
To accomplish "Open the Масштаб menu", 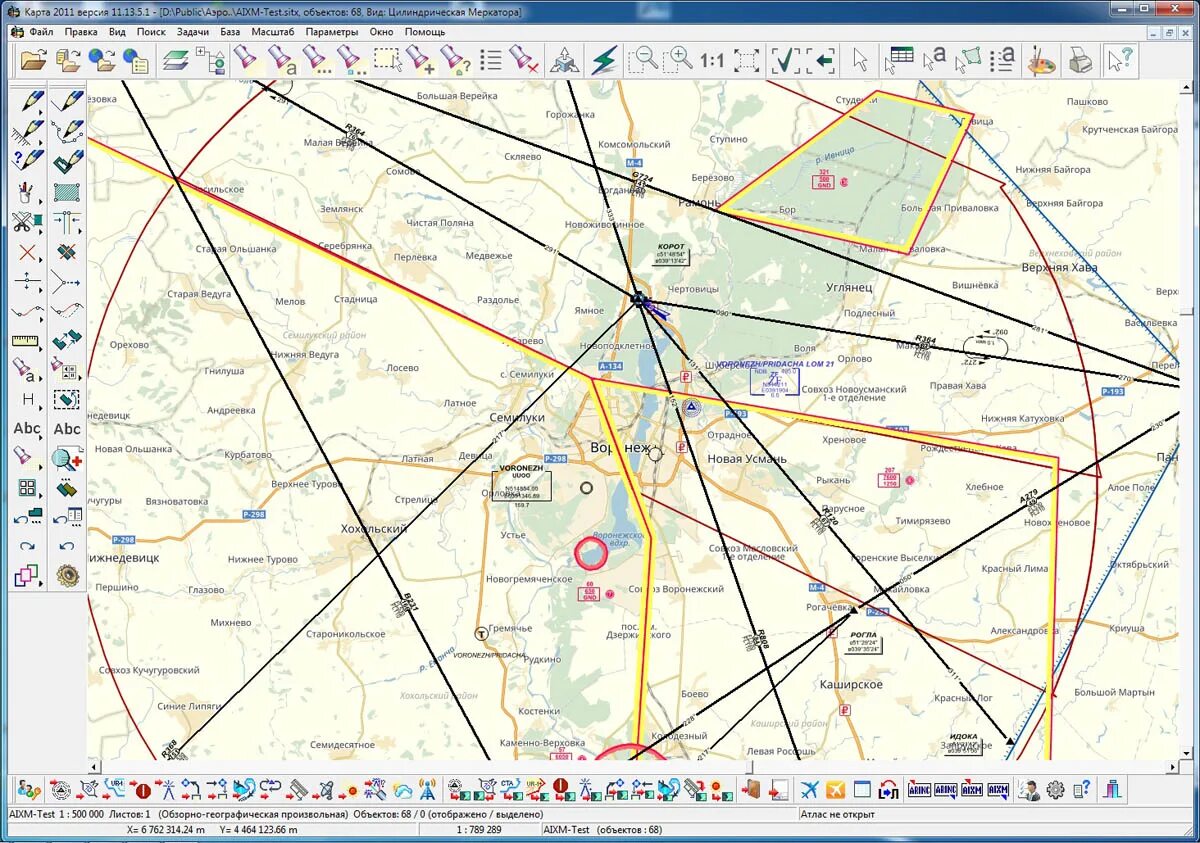I will coord(272,32).
